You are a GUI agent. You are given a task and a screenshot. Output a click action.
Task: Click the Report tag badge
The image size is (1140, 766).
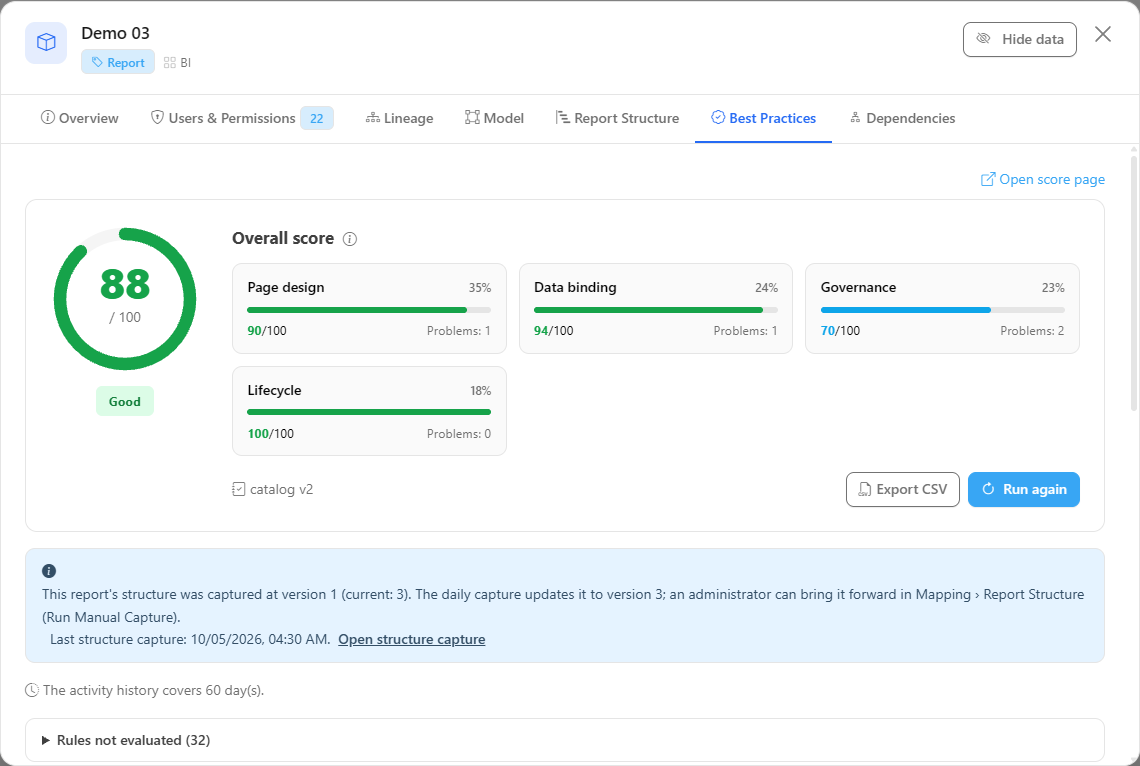tap(118, 63)
